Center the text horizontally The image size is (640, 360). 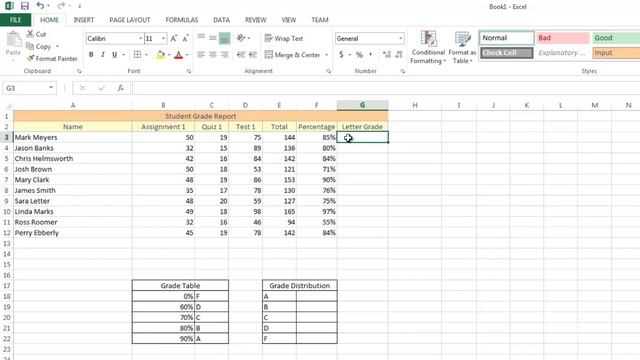point(213,55)
